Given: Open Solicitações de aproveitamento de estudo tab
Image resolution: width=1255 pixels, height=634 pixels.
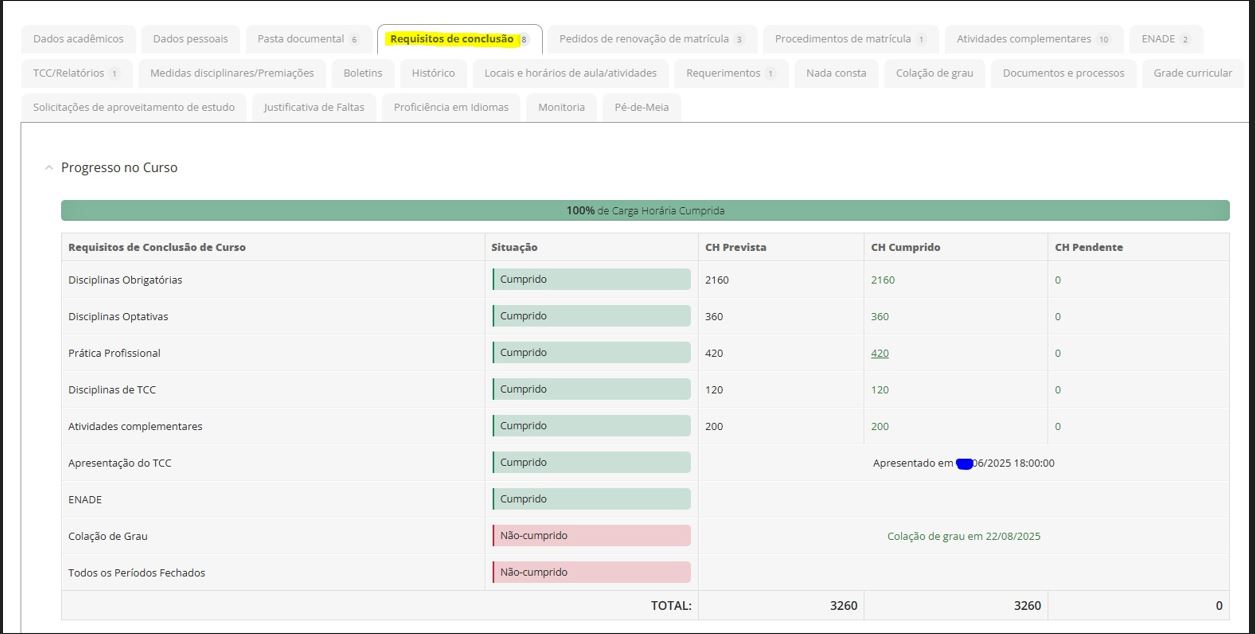Looking at the screenshot, I should pyautogui.click(x=134, y=107).
